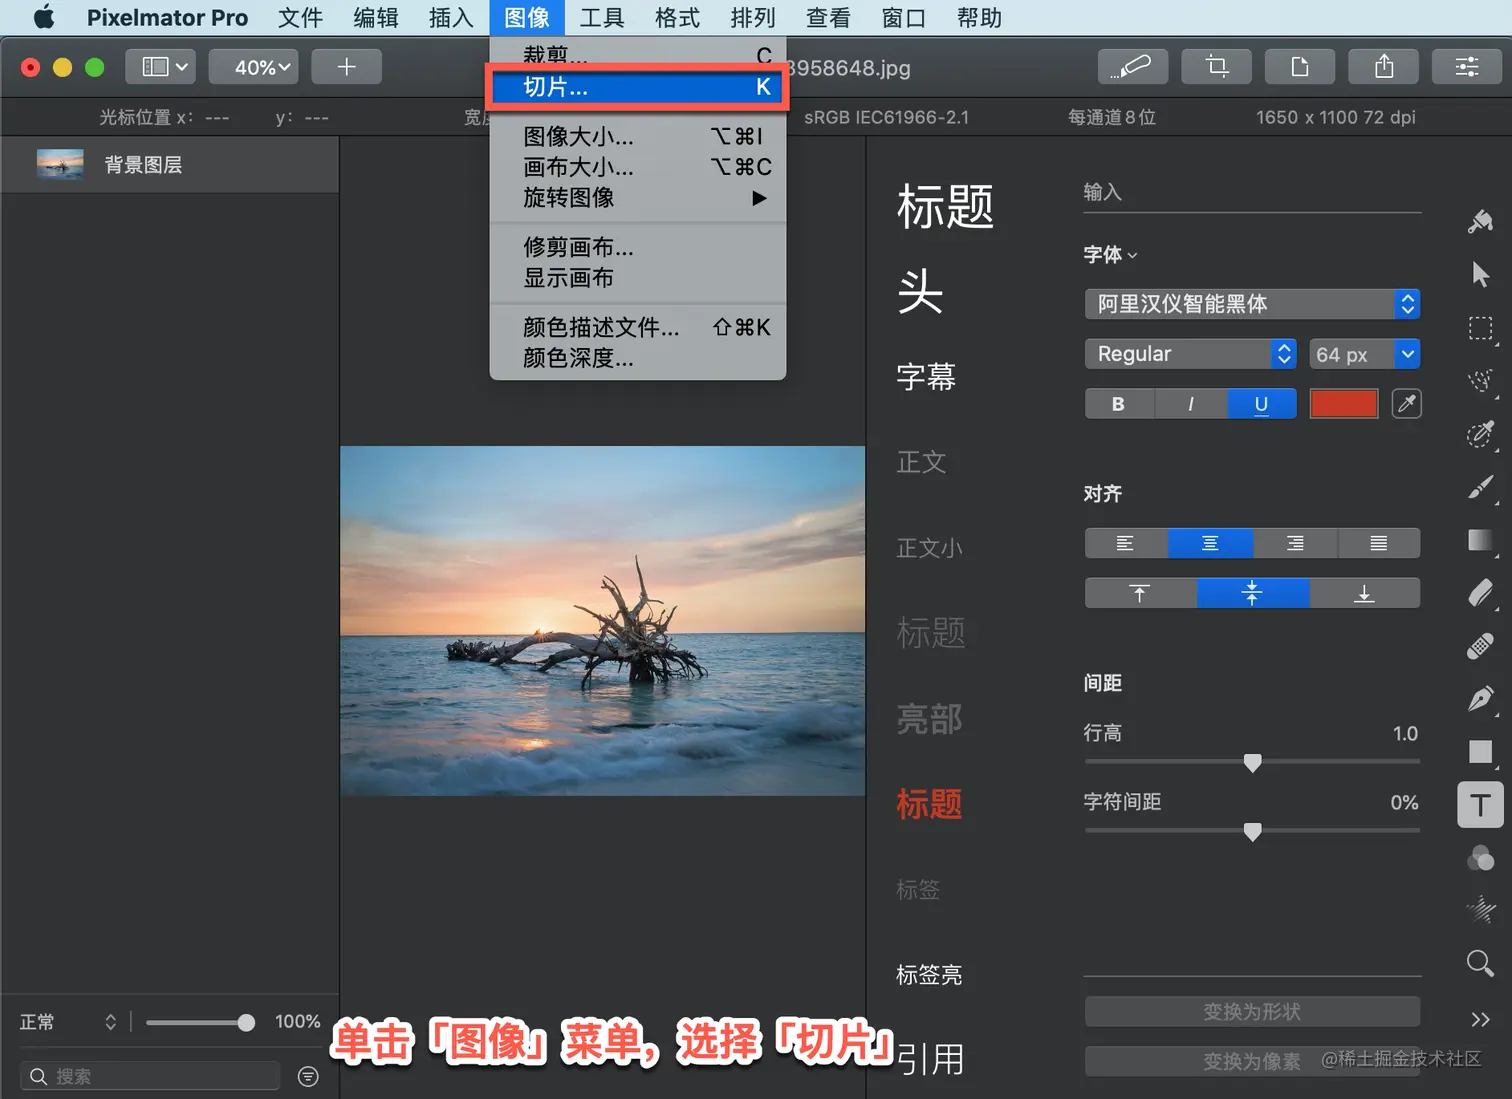Open the Share button in the toolbar

[1383, 67]
